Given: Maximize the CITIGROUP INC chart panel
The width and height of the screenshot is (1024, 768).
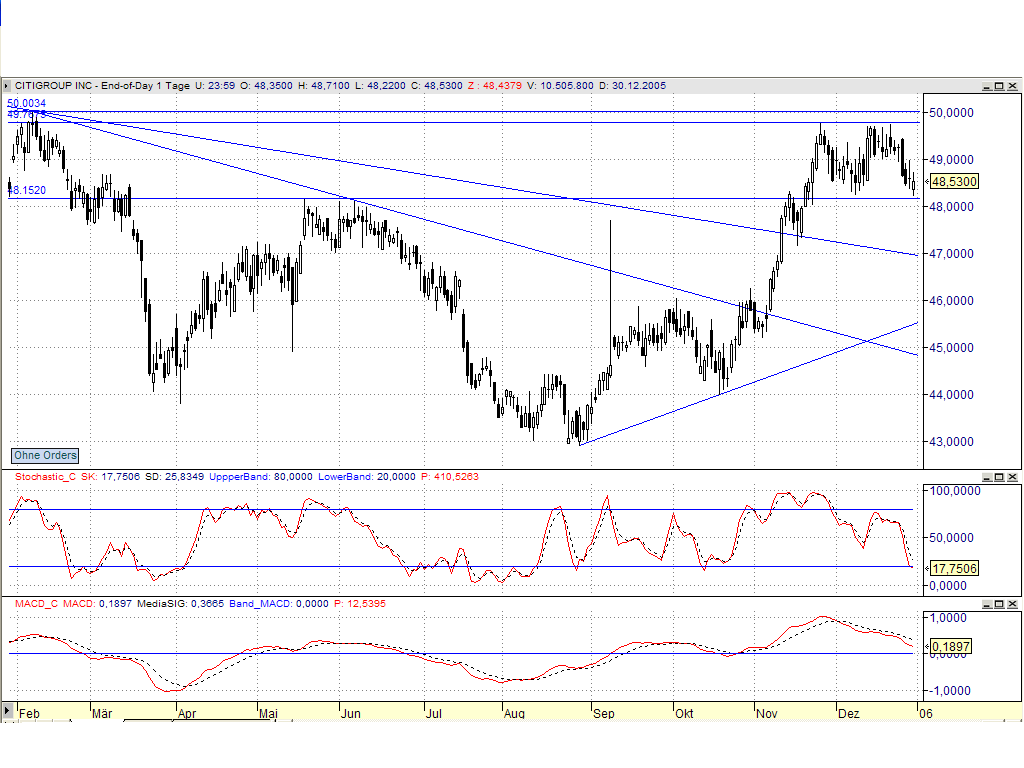Looking at the screenshot, I should [999, 86].
